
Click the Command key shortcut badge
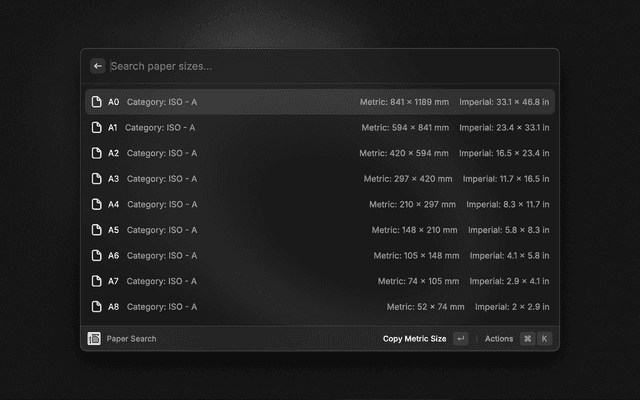(x=527, y=339)
